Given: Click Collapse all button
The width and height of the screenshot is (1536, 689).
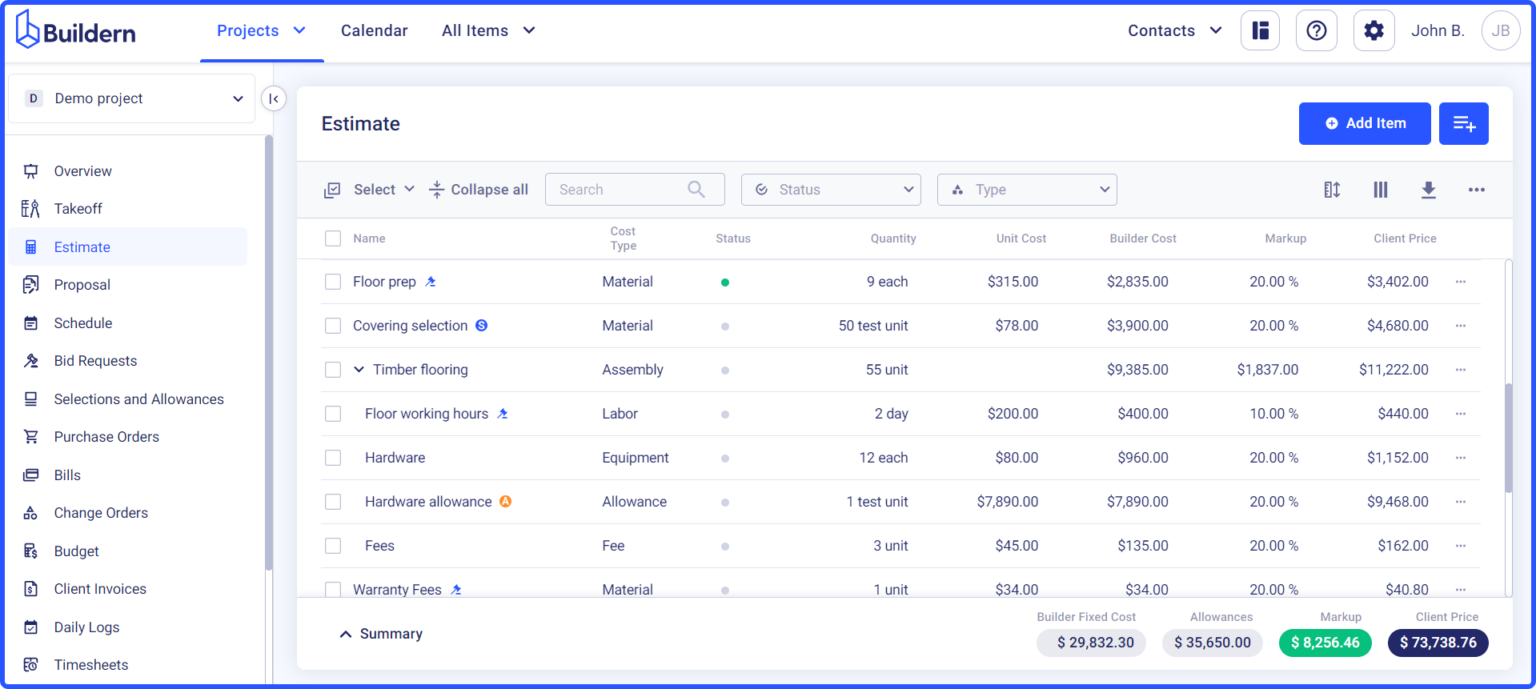Looking at the screenshot, I should click(478, 190).
